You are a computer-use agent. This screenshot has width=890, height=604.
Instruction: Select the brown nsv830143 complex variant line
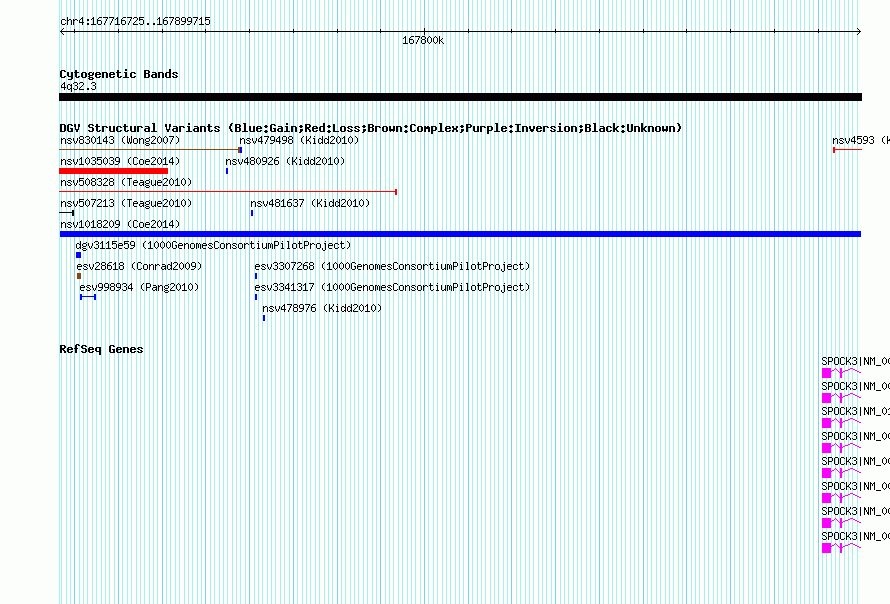[x=149, y=150]
